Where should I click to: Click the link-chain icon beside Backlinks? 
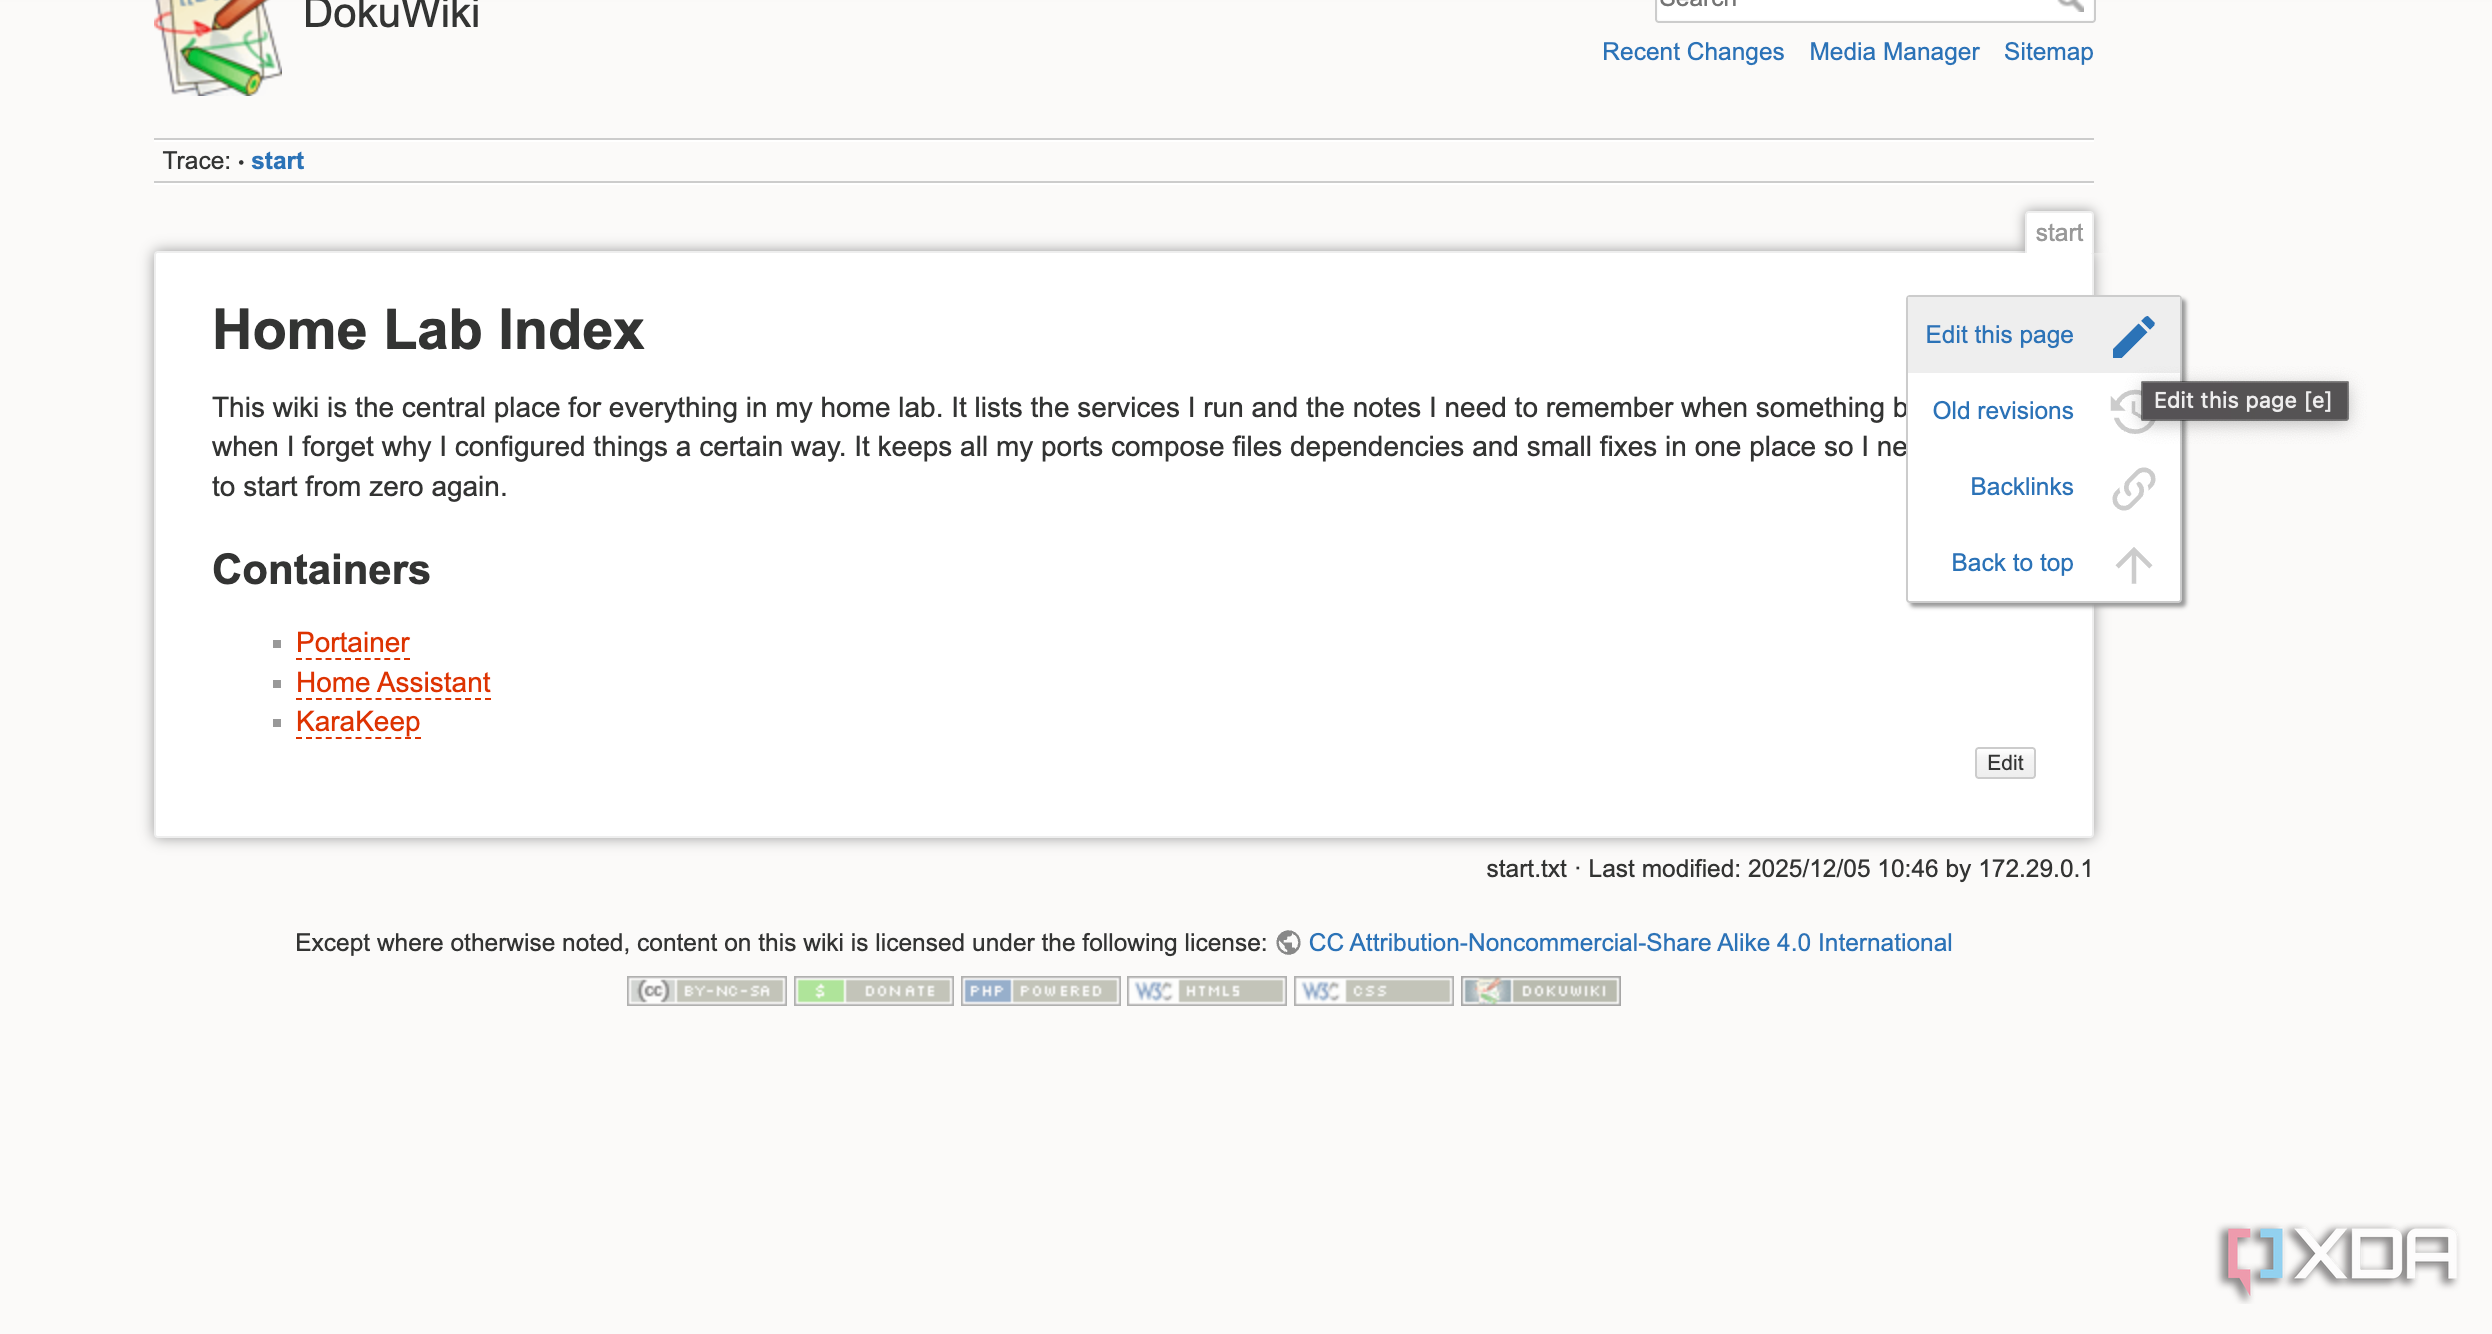(2133, 488)
